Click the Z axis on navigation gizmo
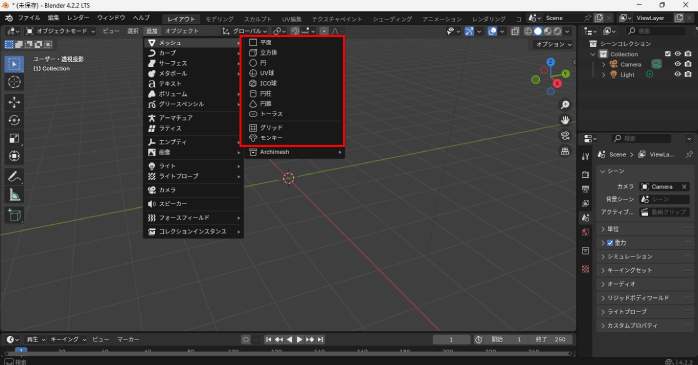The width and height of the screenshot is (698, 365). pos(551,62)
